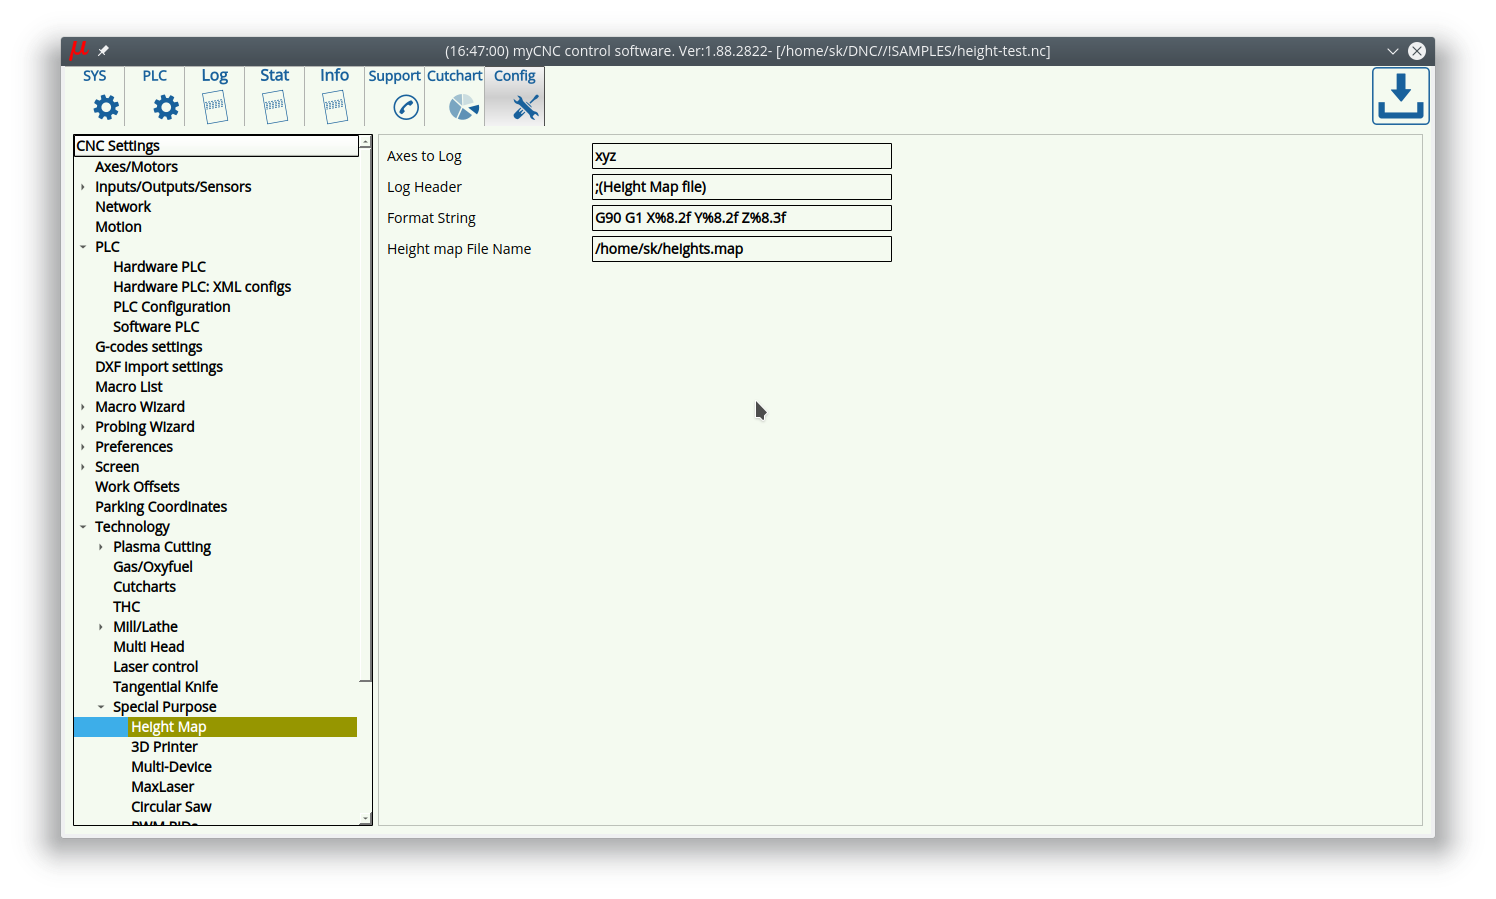
Task: Open the PLC gear icon tab
Action: 165,107
